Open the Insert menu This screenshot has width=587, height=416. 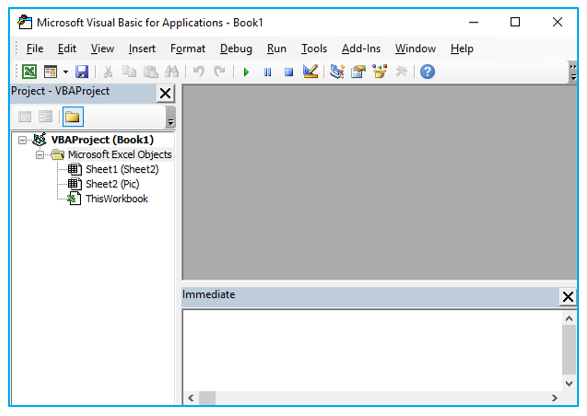pos(142,49)
